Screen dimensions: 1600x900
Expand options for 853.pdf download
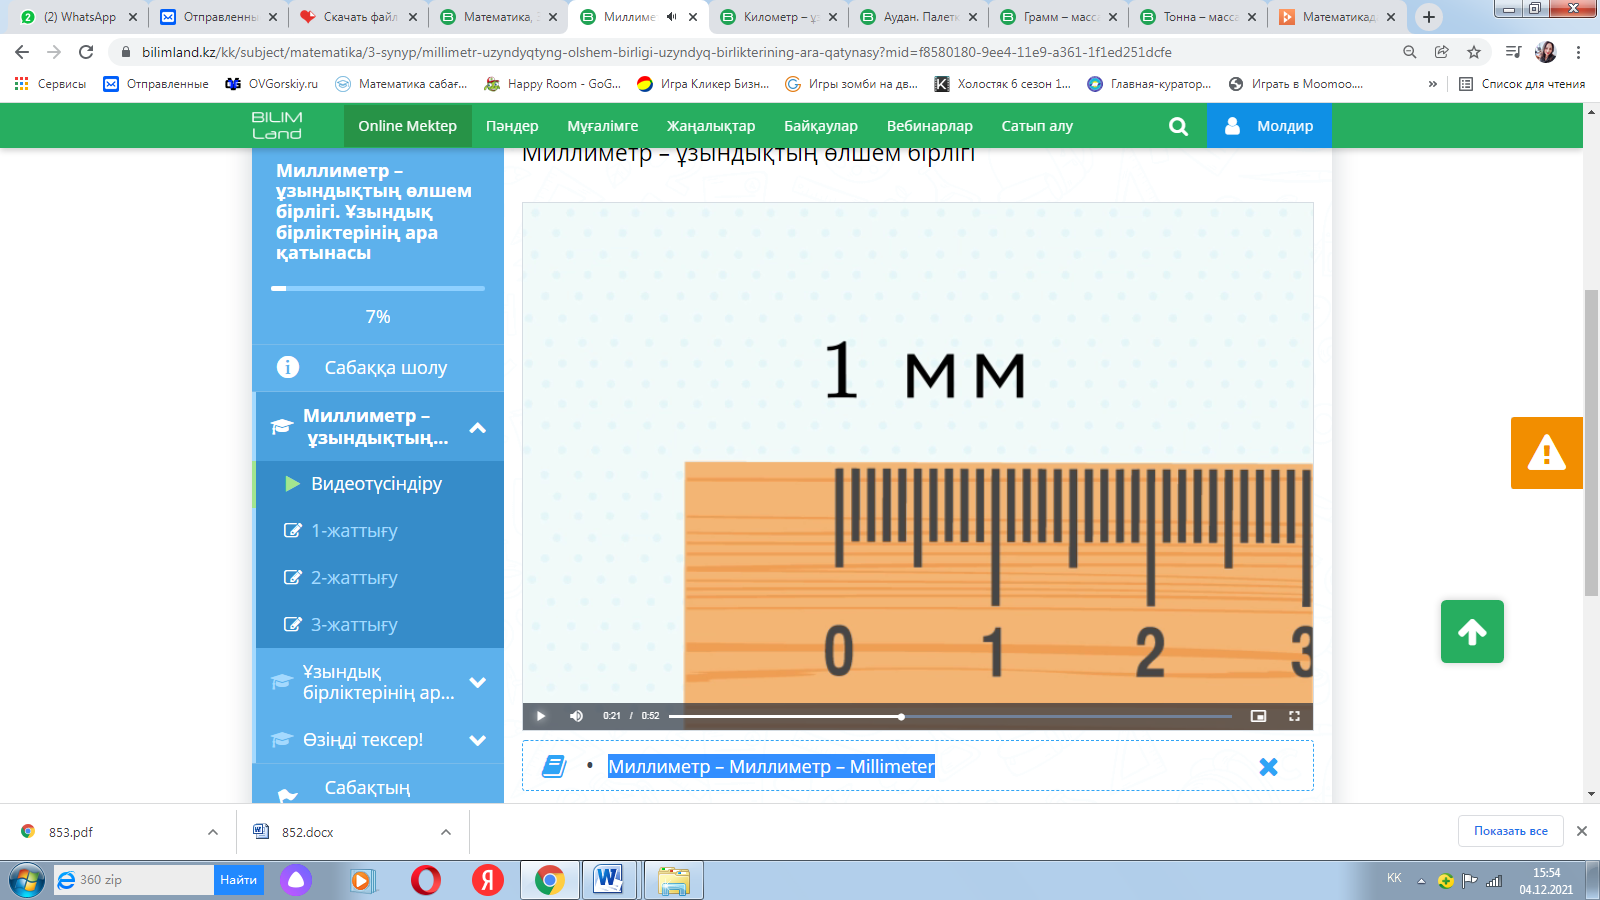[x=213, y=832]
